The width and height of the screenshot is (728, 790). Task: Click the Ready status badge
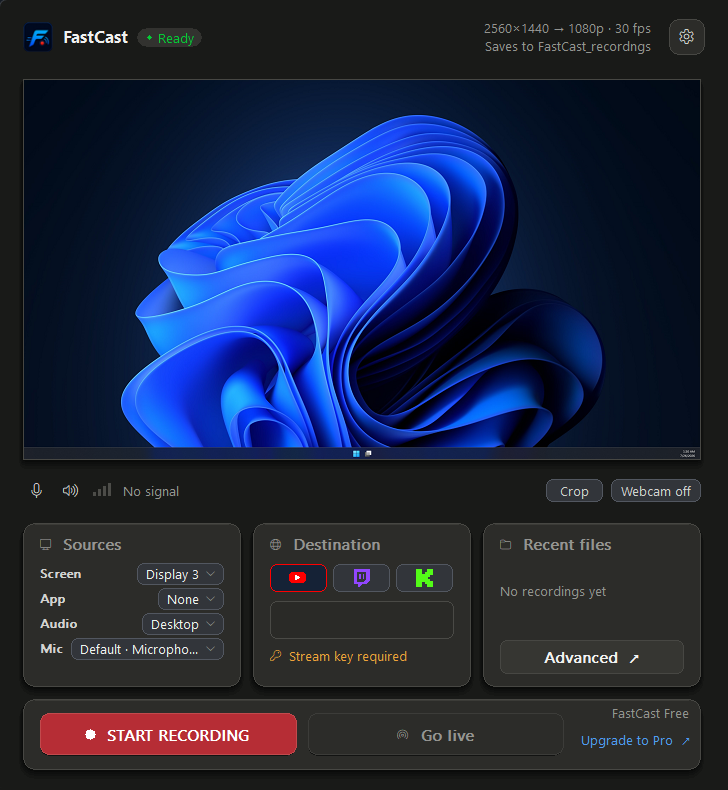pos(170,38)
